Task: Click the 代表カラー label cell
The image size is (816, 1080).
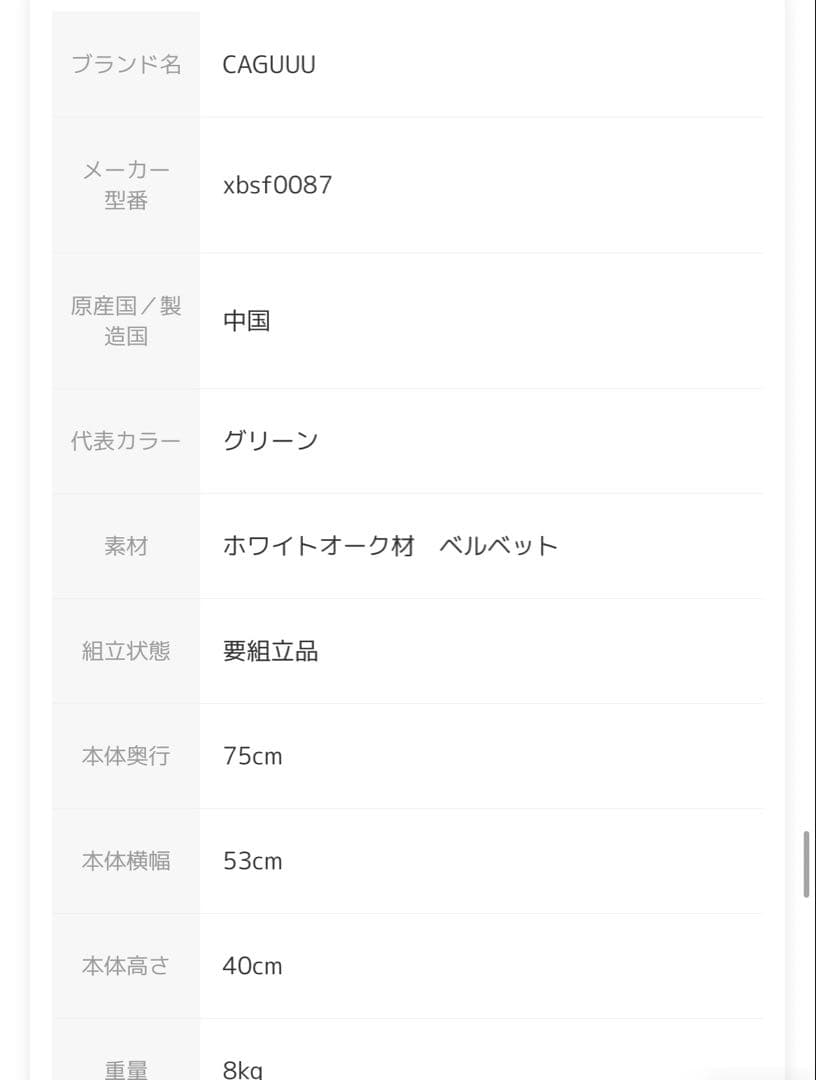Action: [x=126, y=441]
